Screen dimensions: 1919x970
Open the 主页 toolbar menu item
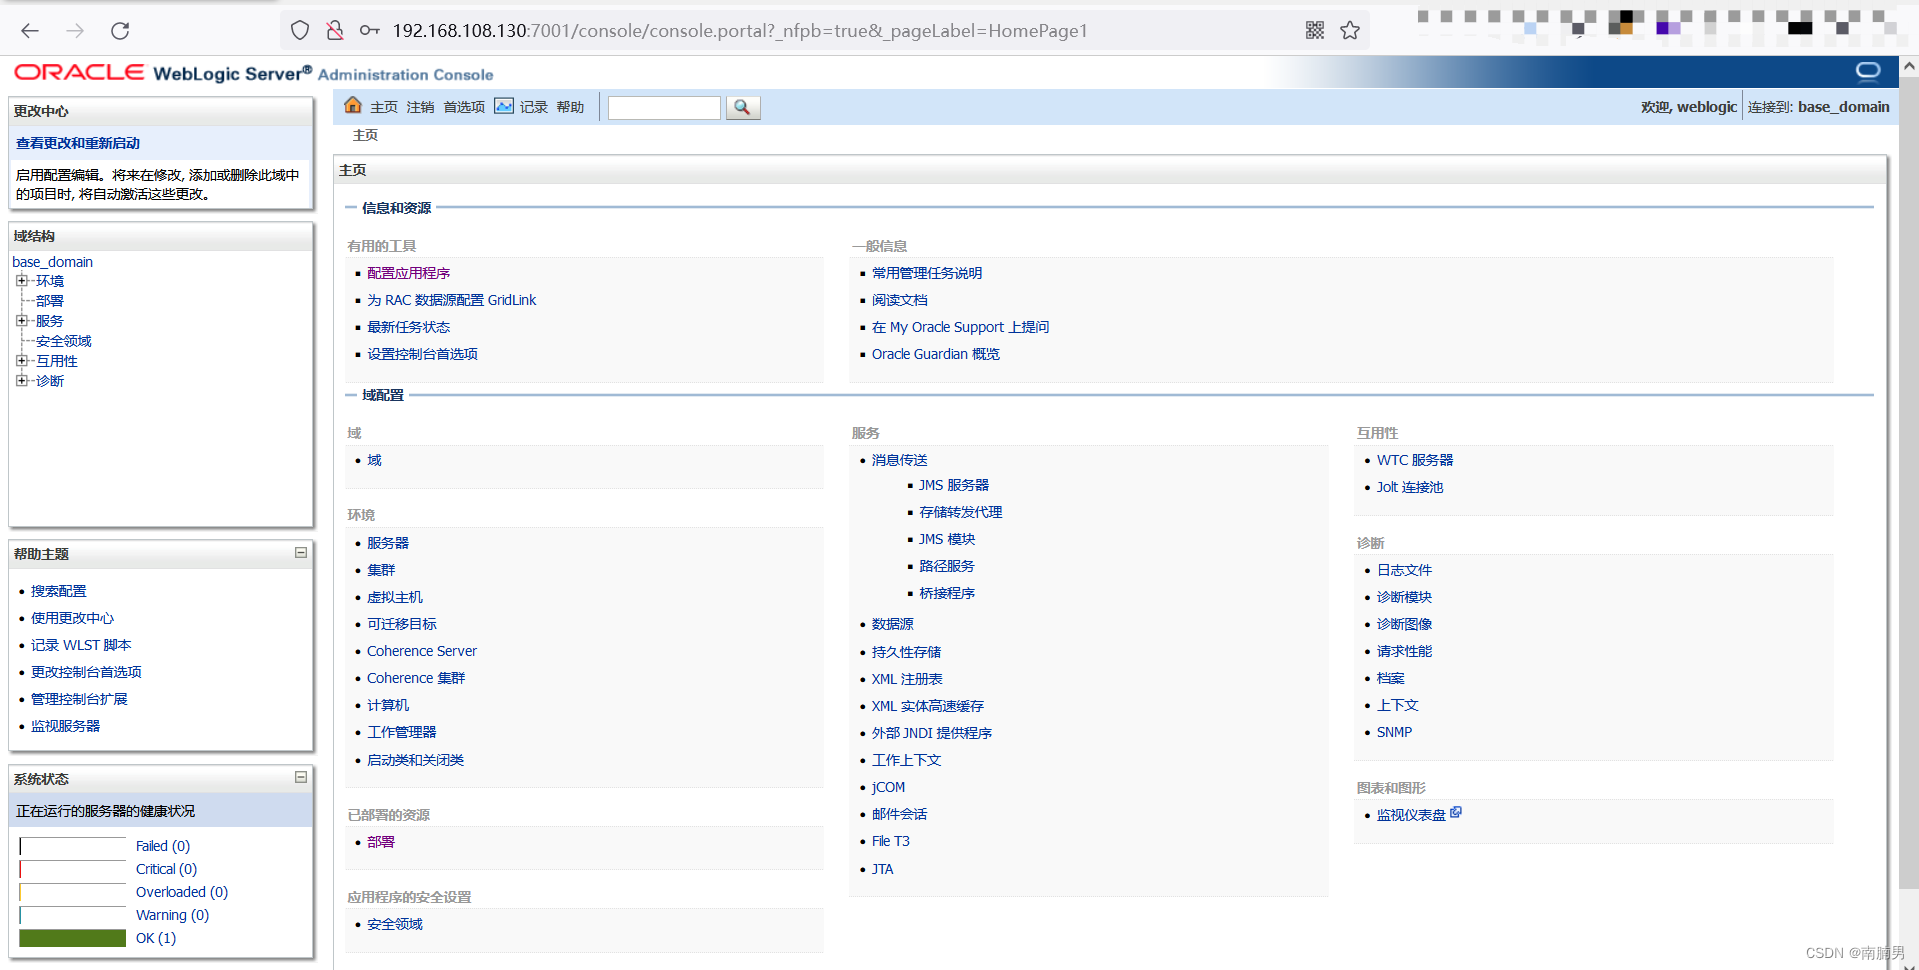pyautogui.click(x=384, y=107)
